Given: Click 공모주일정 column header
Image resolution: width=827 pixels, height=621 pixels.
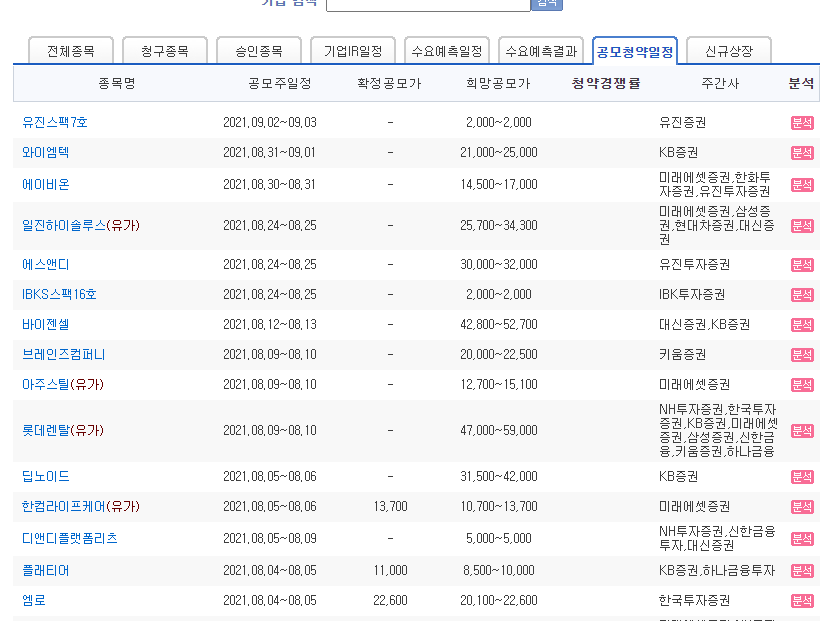Looking at the screenshot, I should [x=280, y=83].
